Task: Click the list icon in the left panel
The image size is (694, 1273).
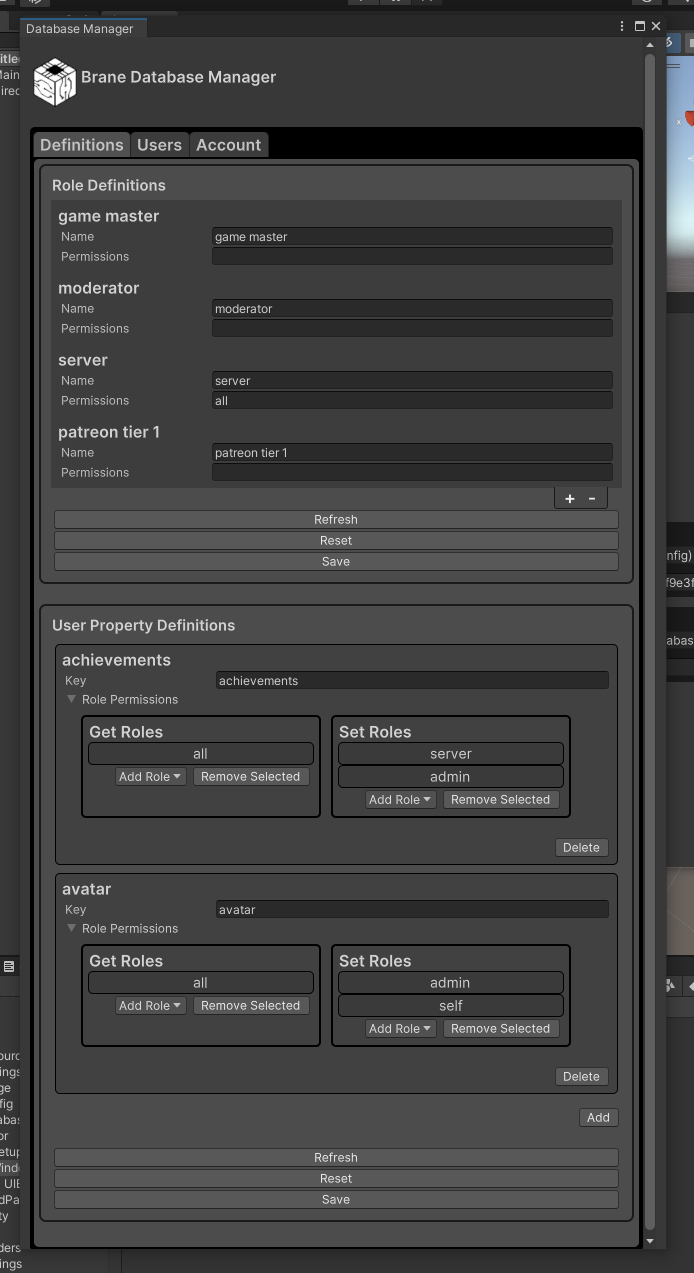Action: tap(9, 966)
